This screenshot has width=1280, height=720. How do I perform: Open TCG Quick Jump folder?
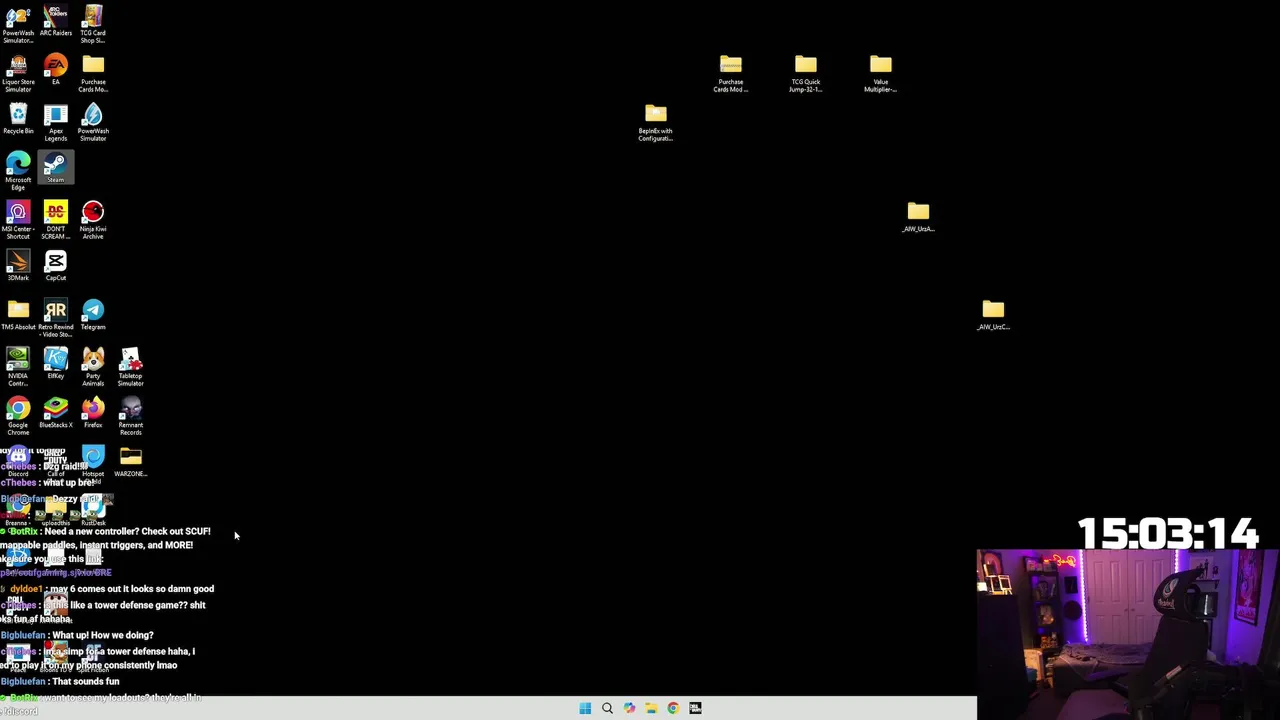tap(806, 73)
